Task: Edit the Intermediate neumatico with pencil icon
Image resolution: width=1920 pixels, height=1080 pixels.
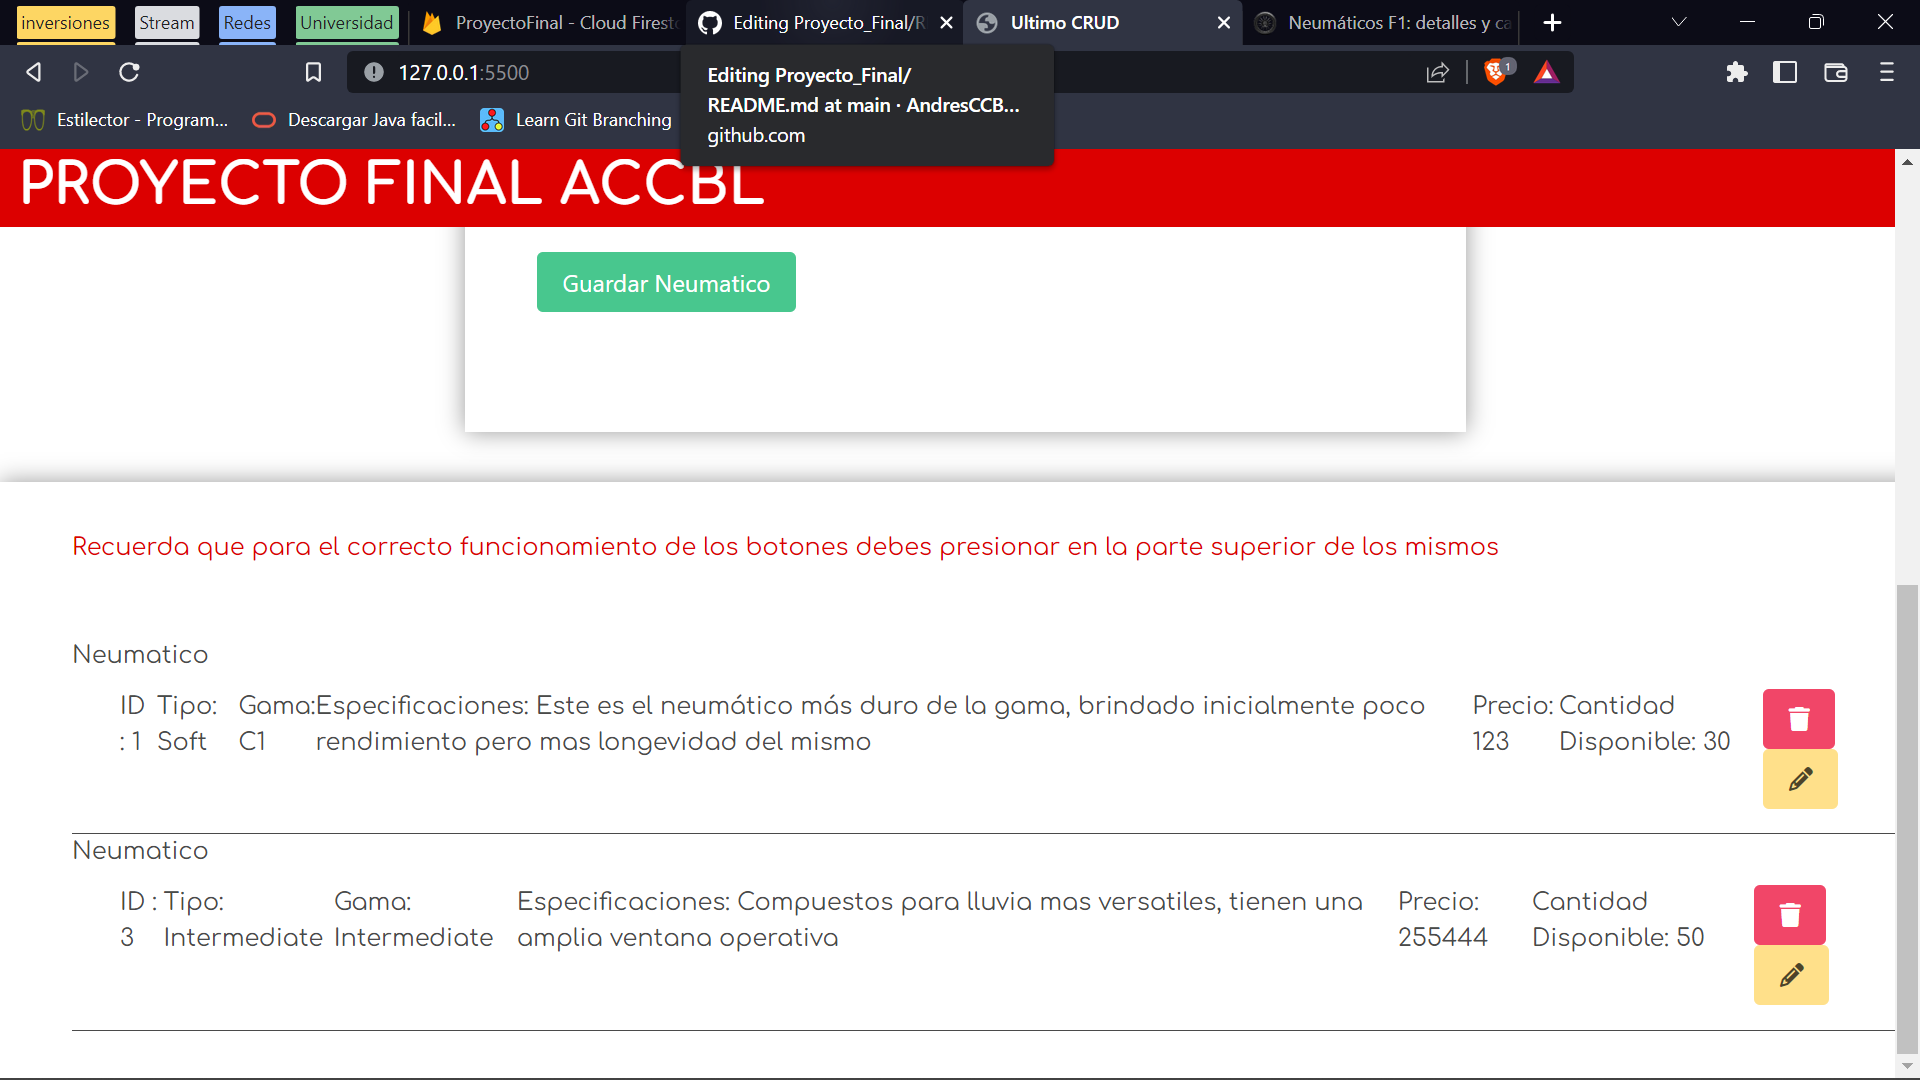Action: point(1790,975)
